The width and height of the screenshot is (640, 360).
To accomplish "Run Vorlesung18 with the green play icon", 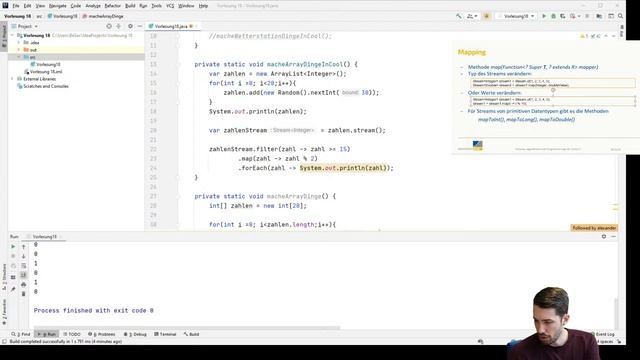I will (x=544, y=16).
